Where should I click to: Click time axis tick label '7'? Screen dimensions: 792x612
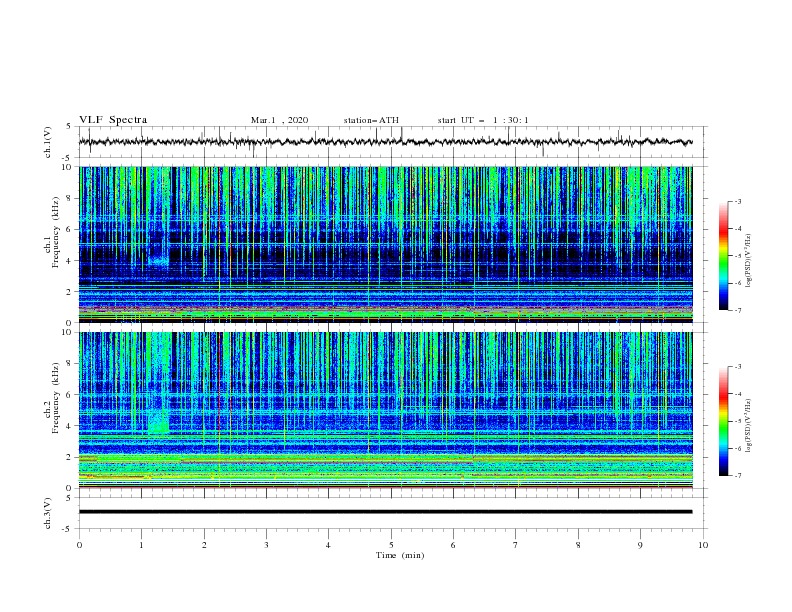tap(516, 545)
